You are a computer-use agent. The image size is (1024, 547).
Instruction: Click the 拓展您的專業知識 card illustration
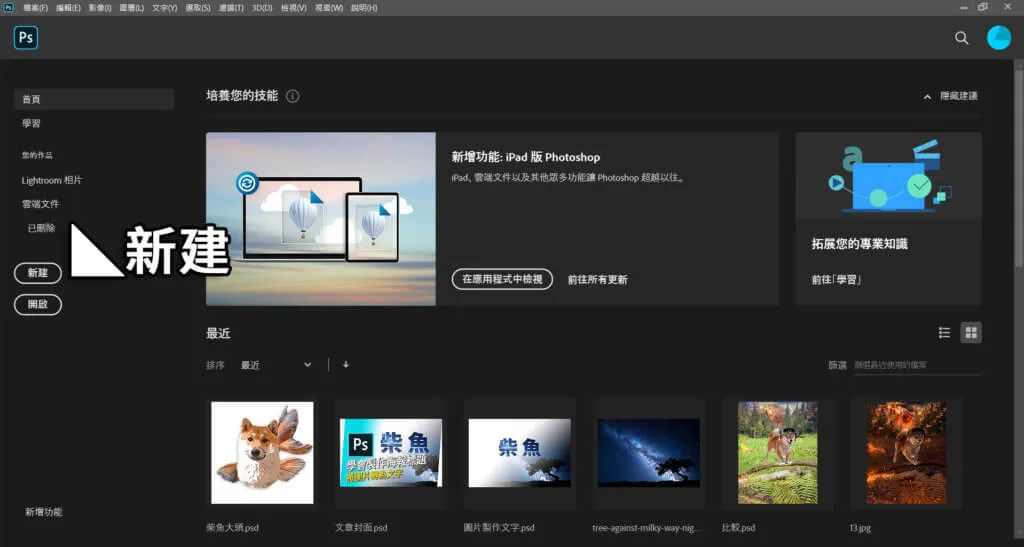(888, 176)
